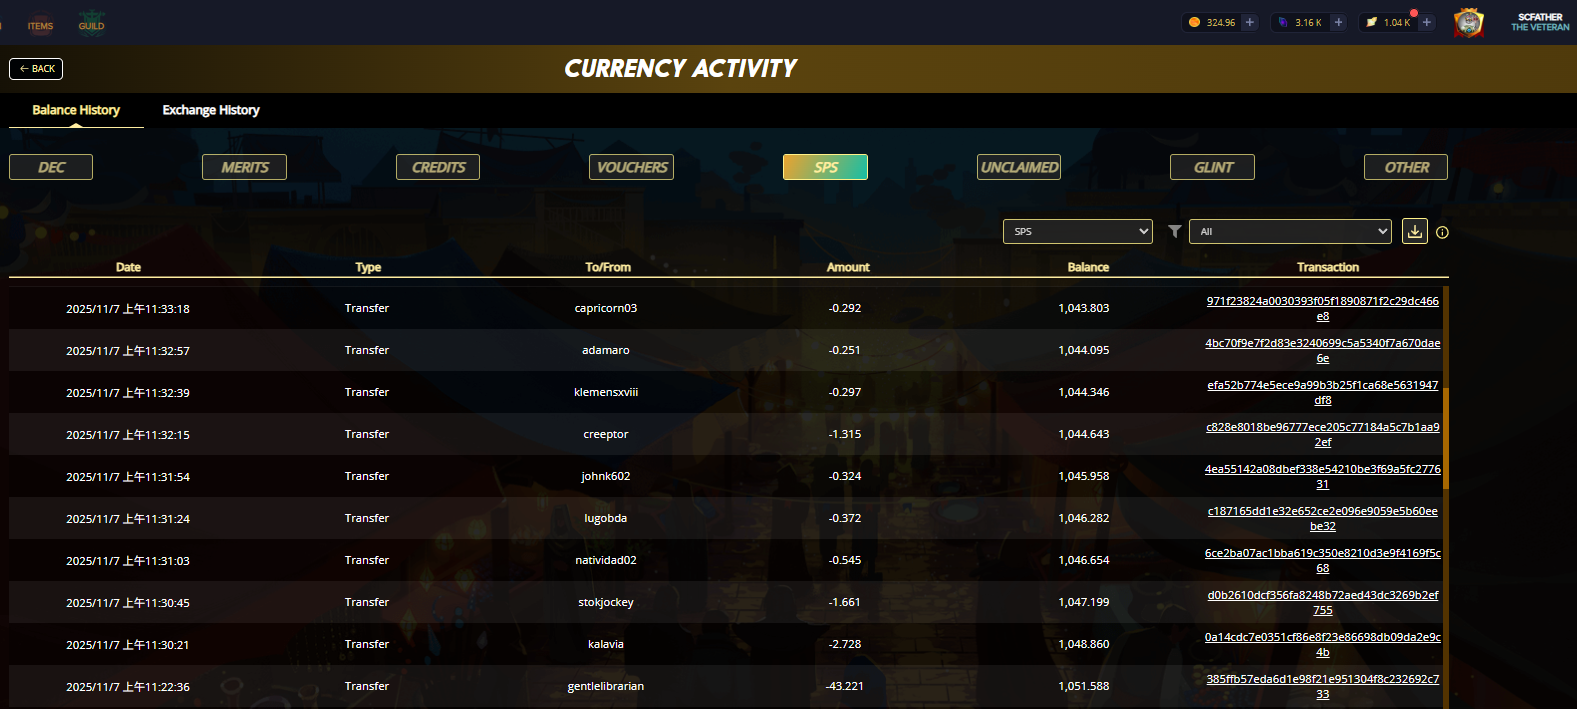Open transaction link 0a14cdc7e0351cf86e8f23
Viewport: 1577px width, 709px height.
point(1323,644)
